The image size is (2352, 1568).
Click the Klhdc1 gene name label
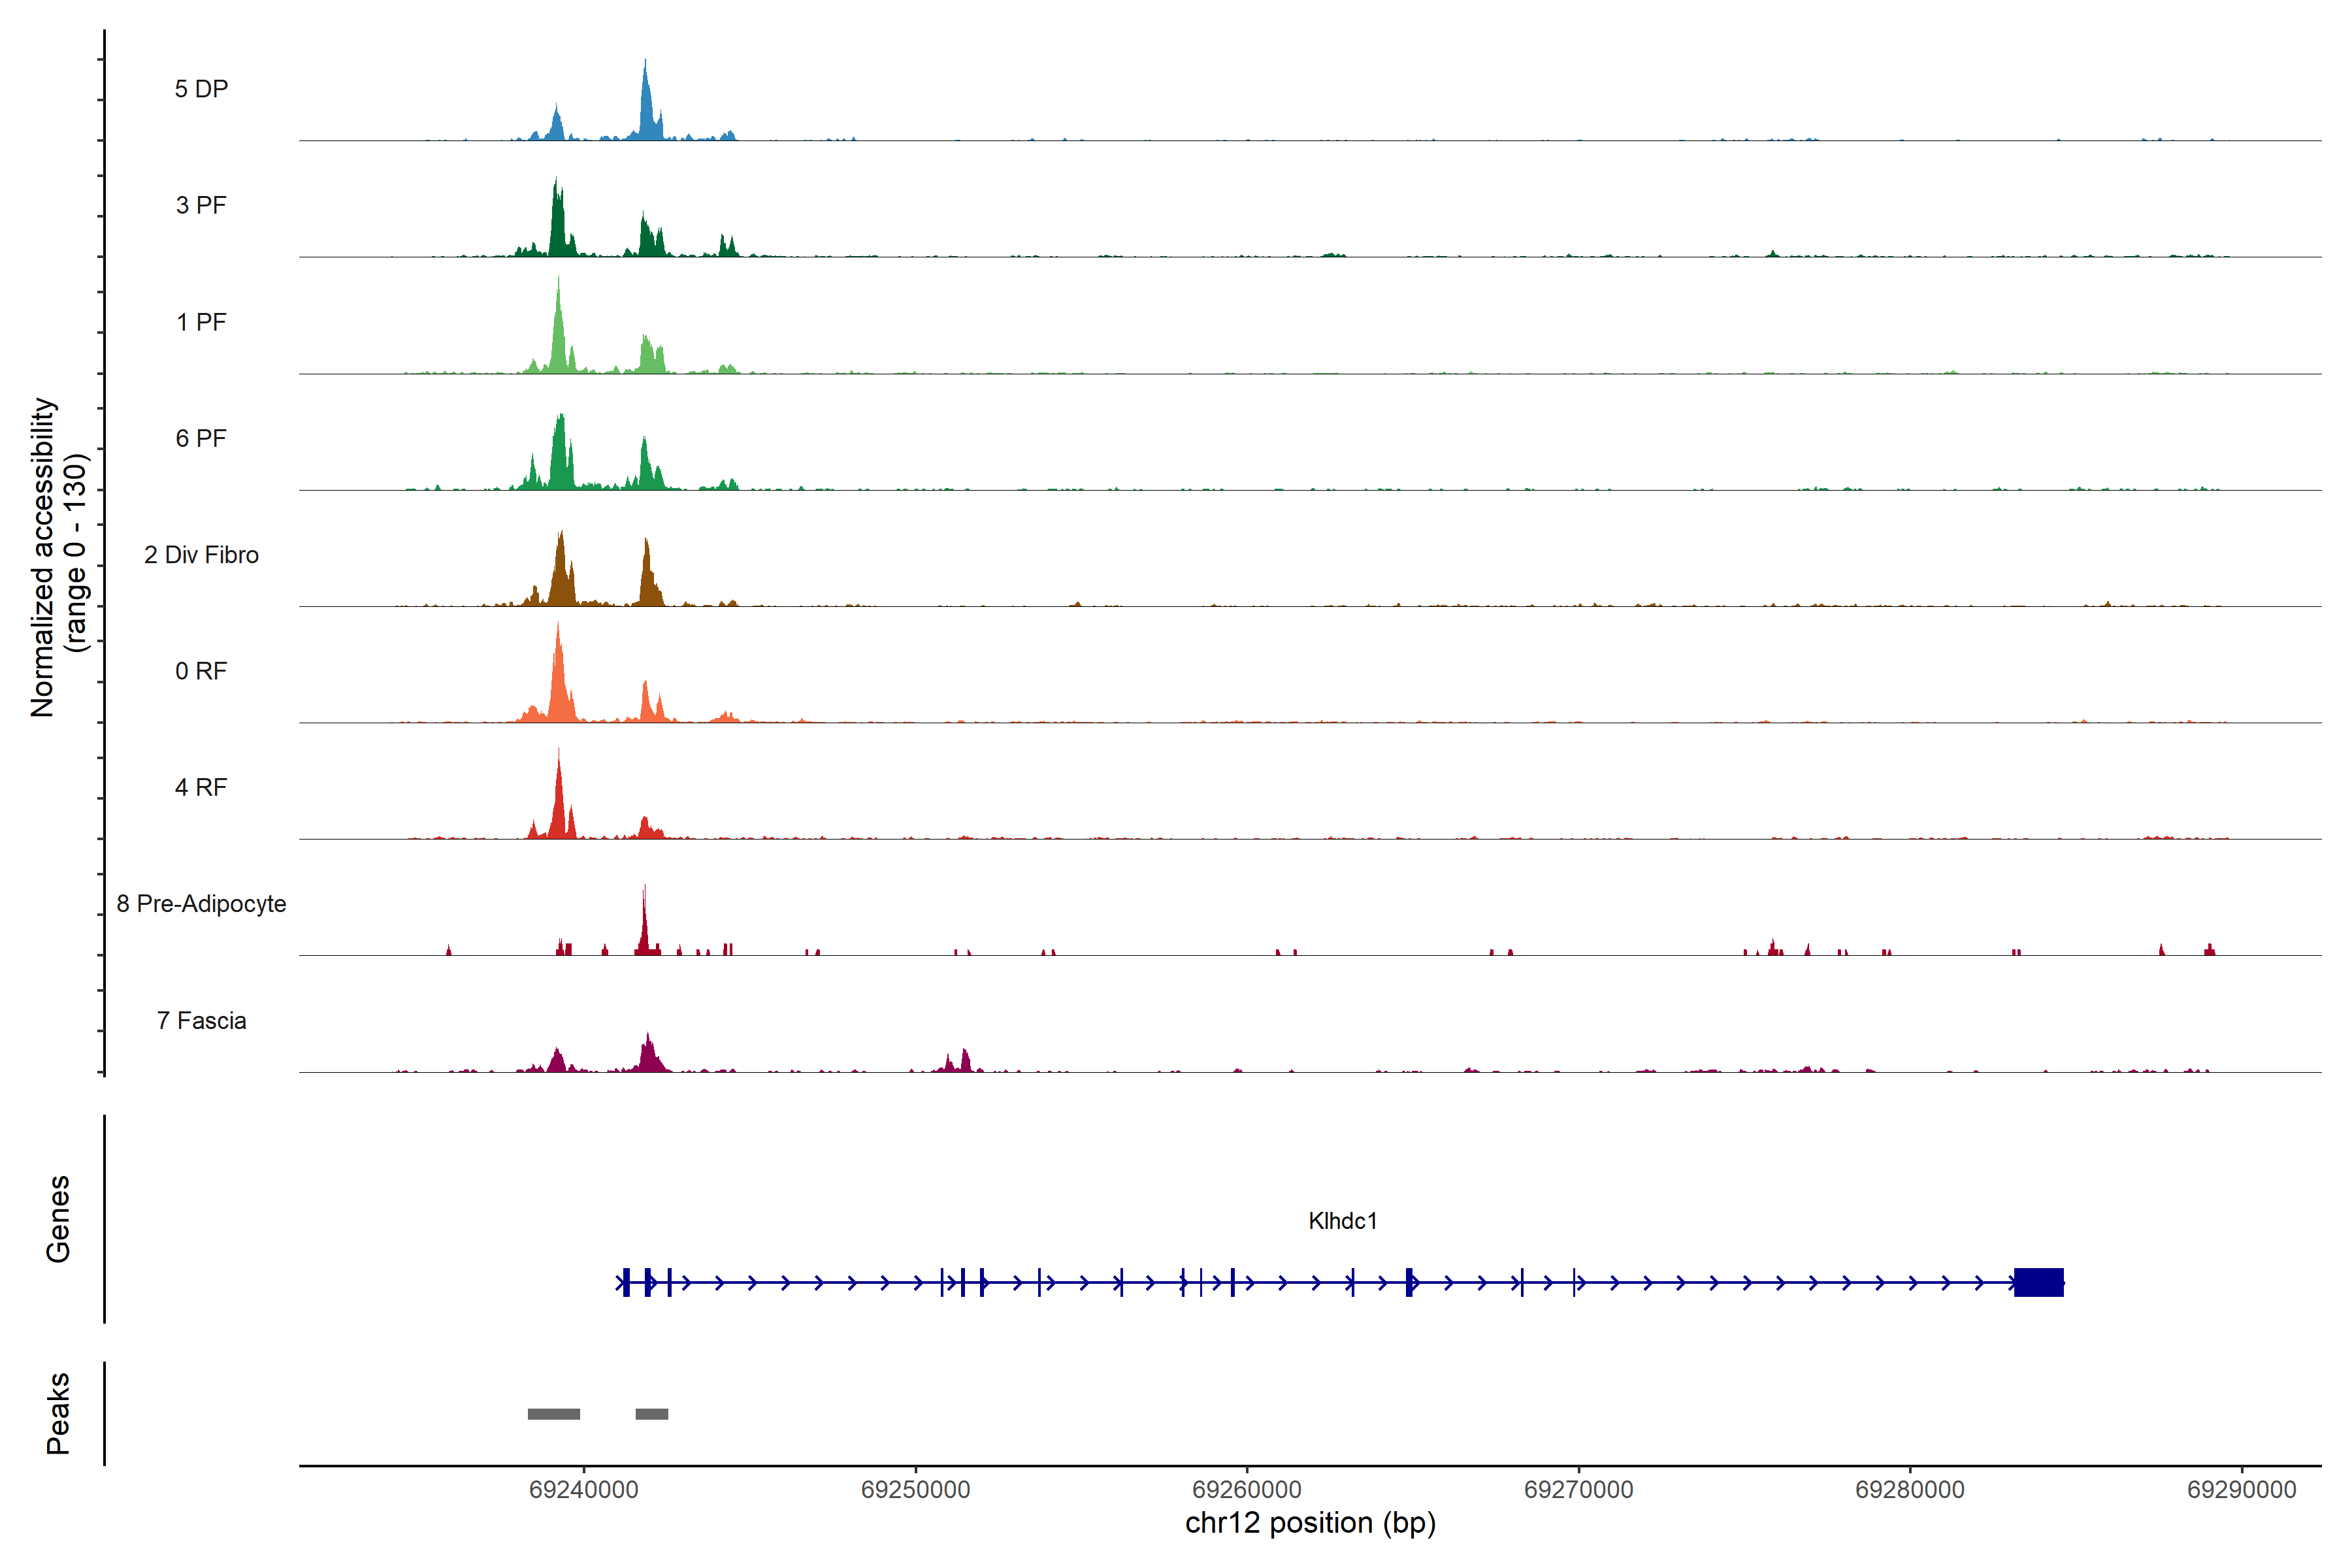[x=1342, y=1221]
